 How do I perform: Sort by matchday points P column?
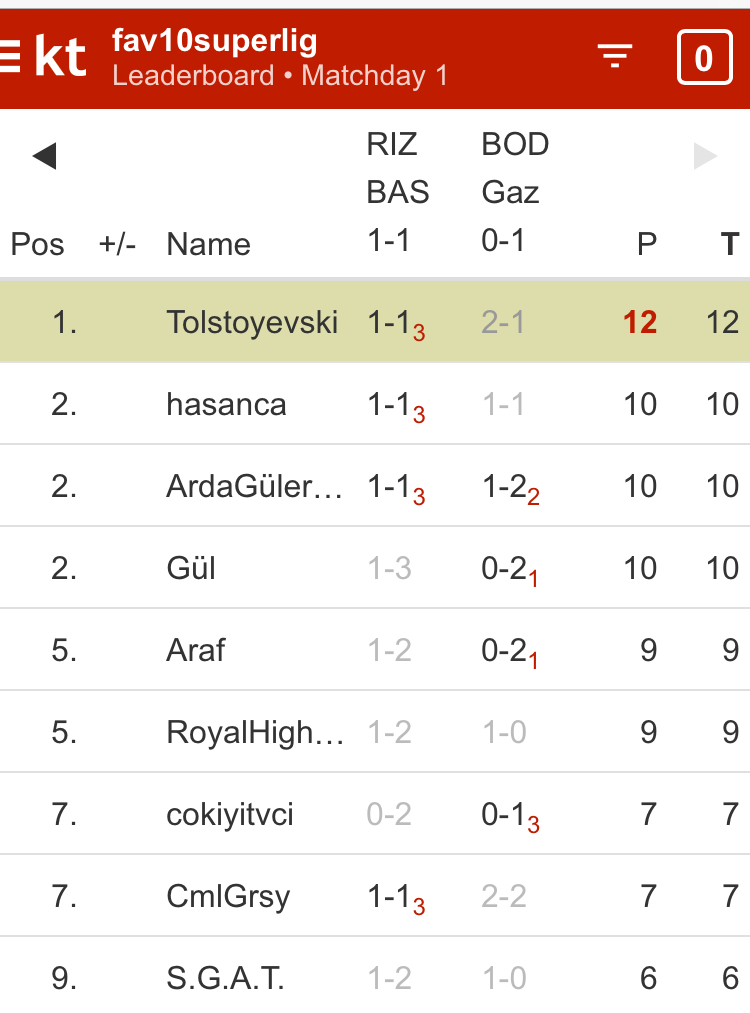point(647,244)
